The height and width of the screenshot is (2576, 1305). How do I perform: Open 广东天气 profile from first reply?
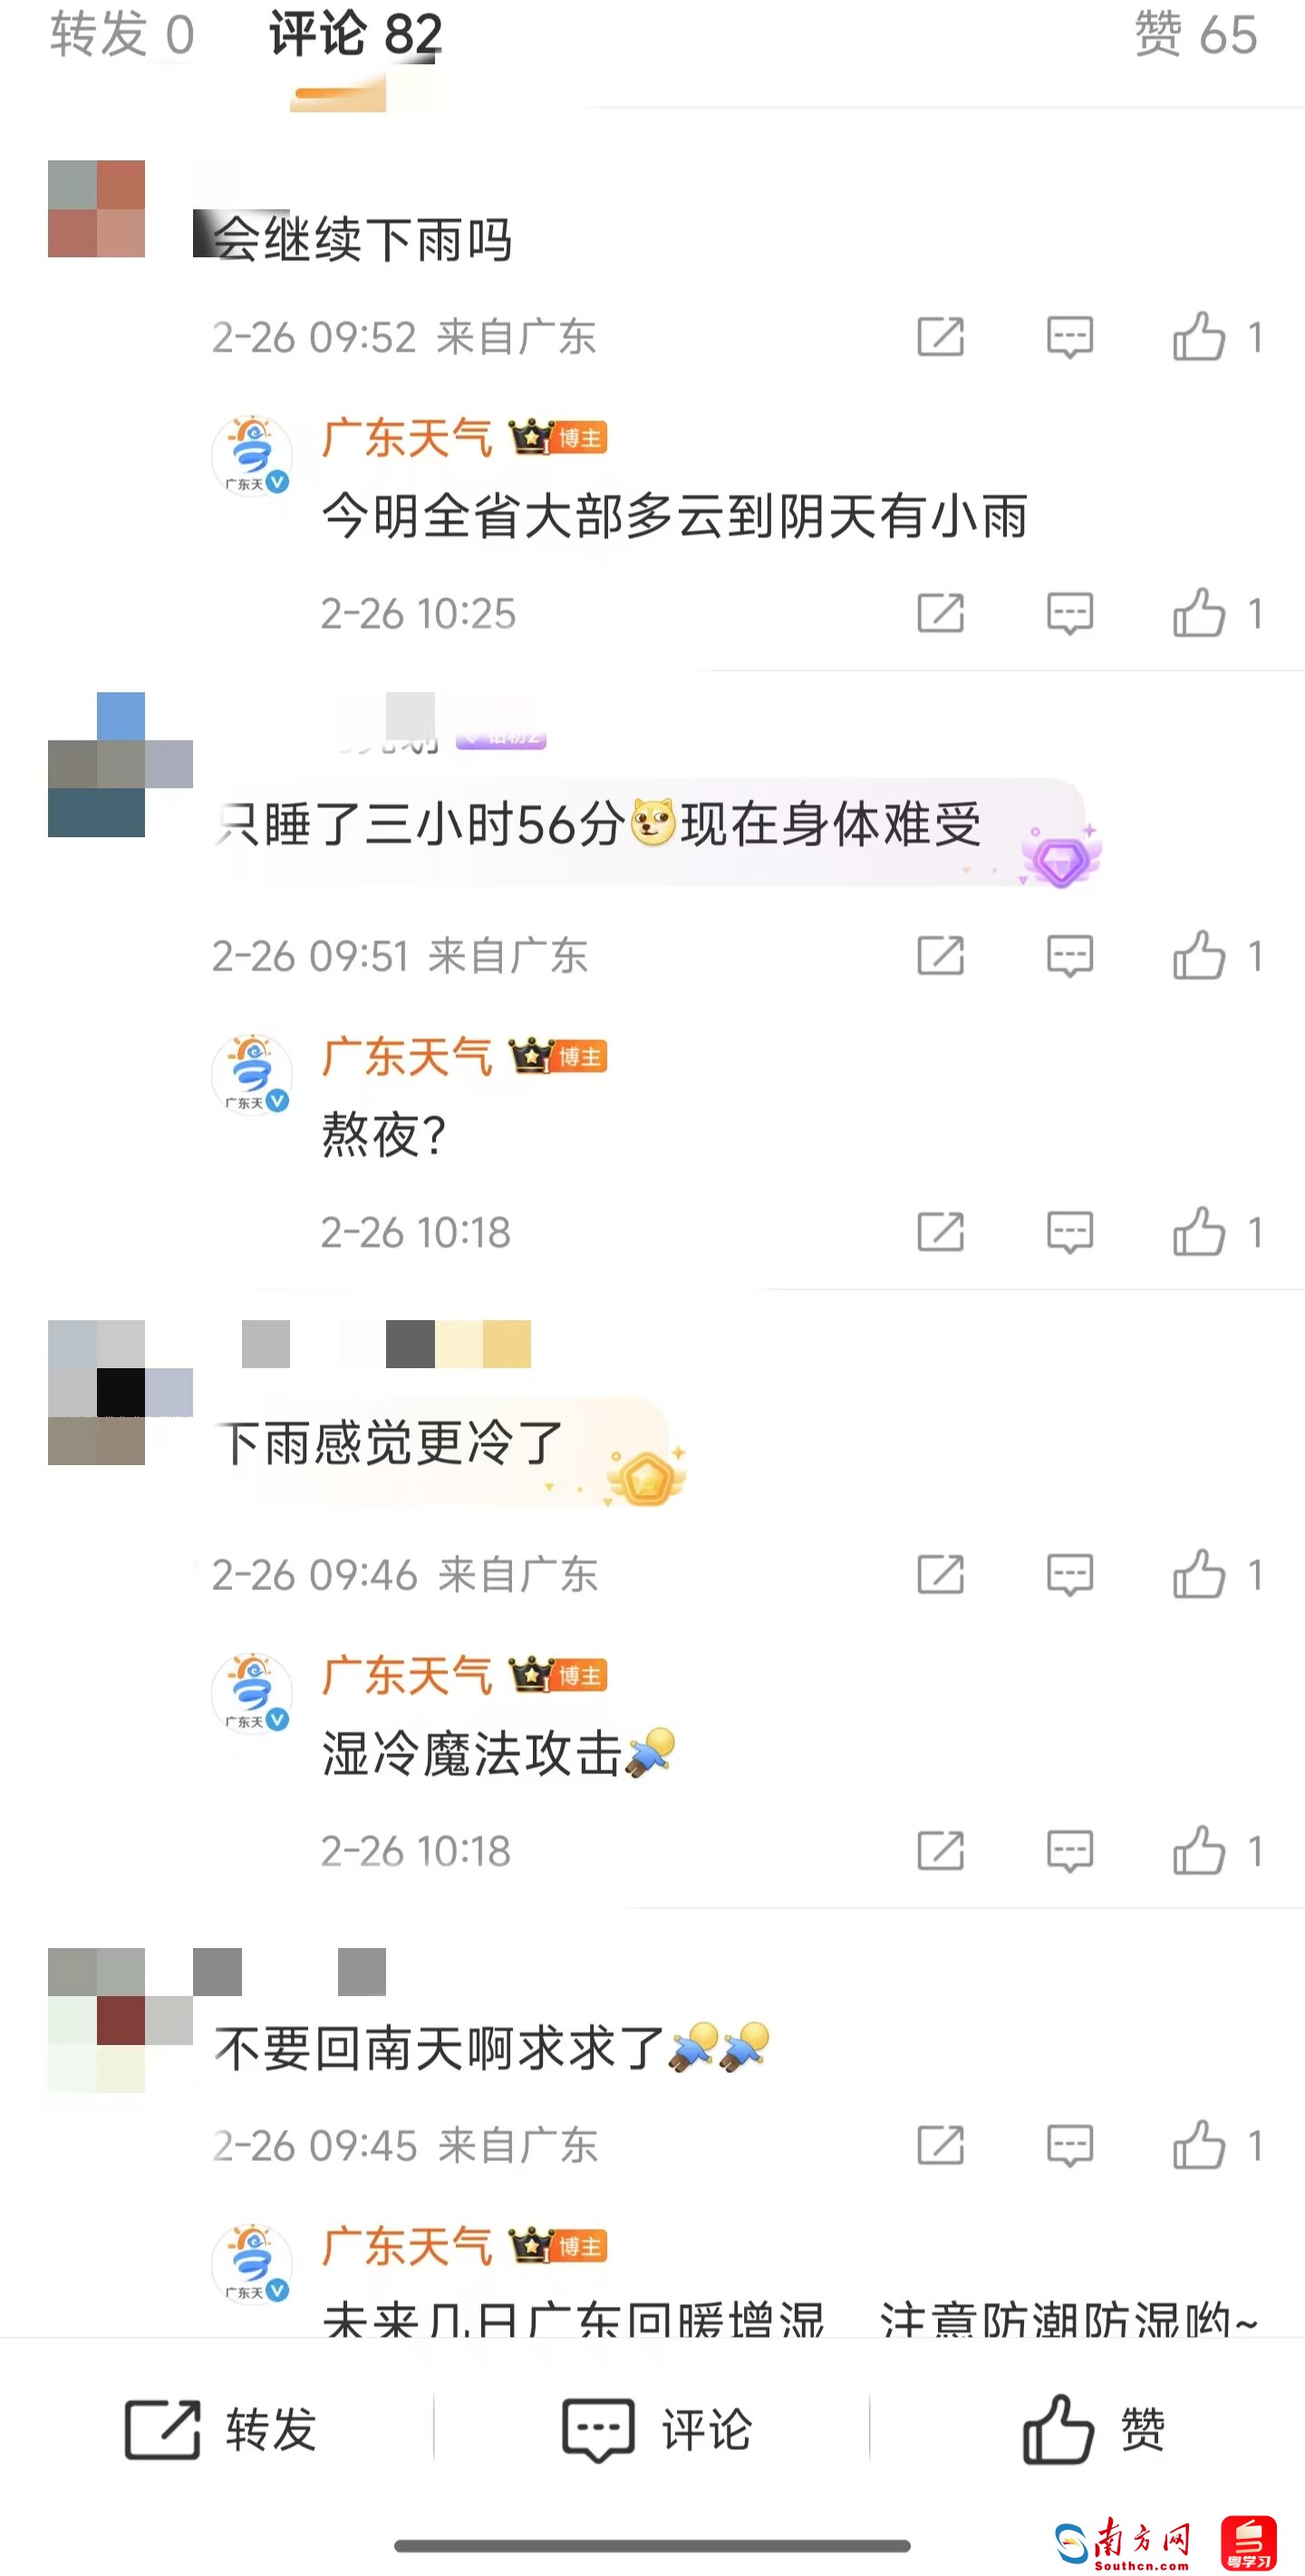click(407, 438)
